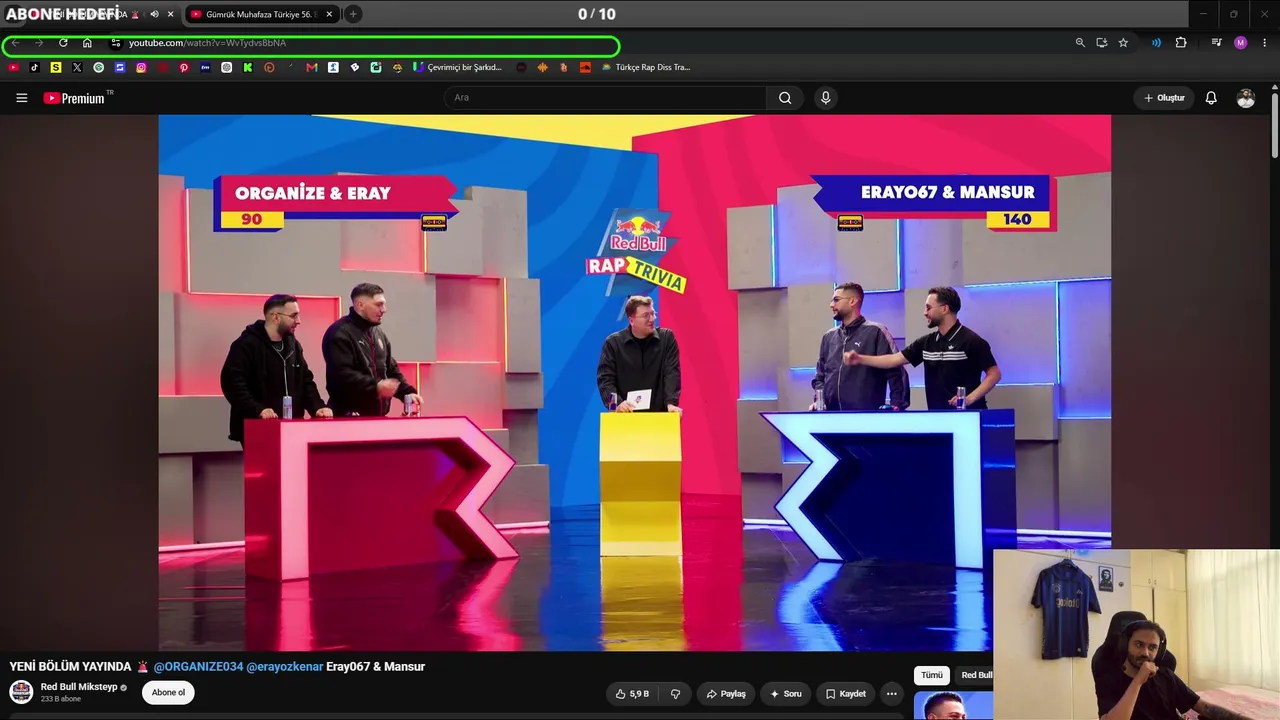The height and width of the screenshot is (720, 1280).
Task: Open the YouTube guide hamburger menu
Action: point(21,98)
